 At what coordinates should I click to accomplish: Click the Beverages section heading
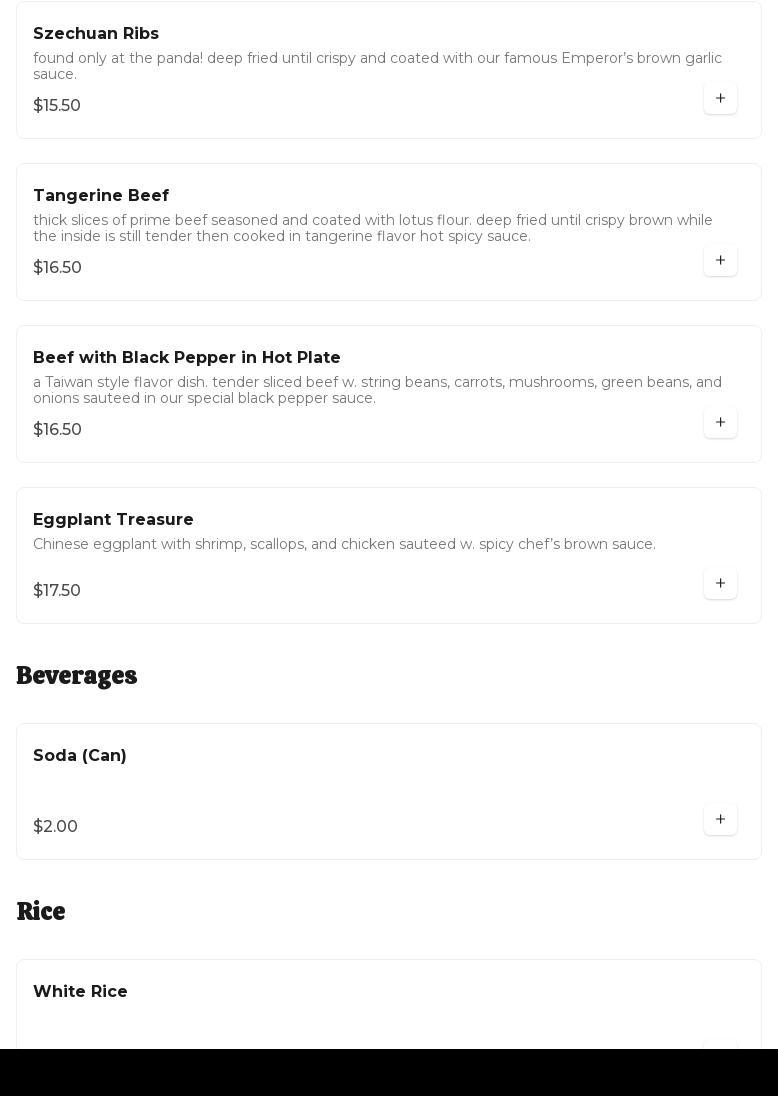click(x=77, y=676)
